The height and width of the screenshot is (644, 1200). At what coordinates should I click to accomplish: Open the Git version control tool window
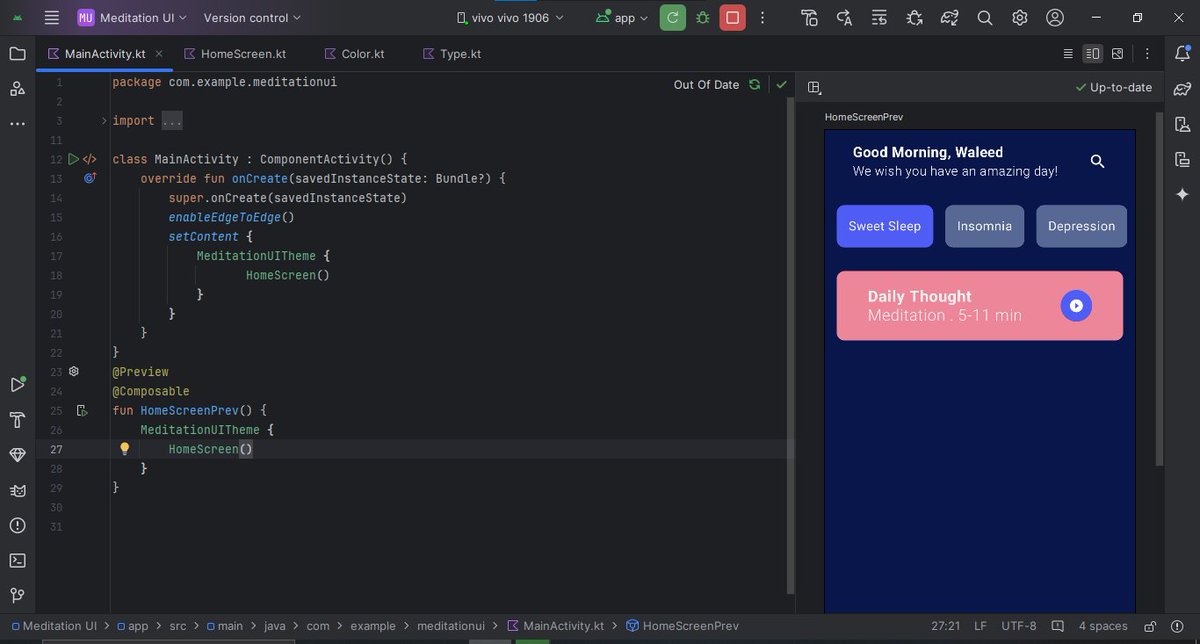coord(17,595)
